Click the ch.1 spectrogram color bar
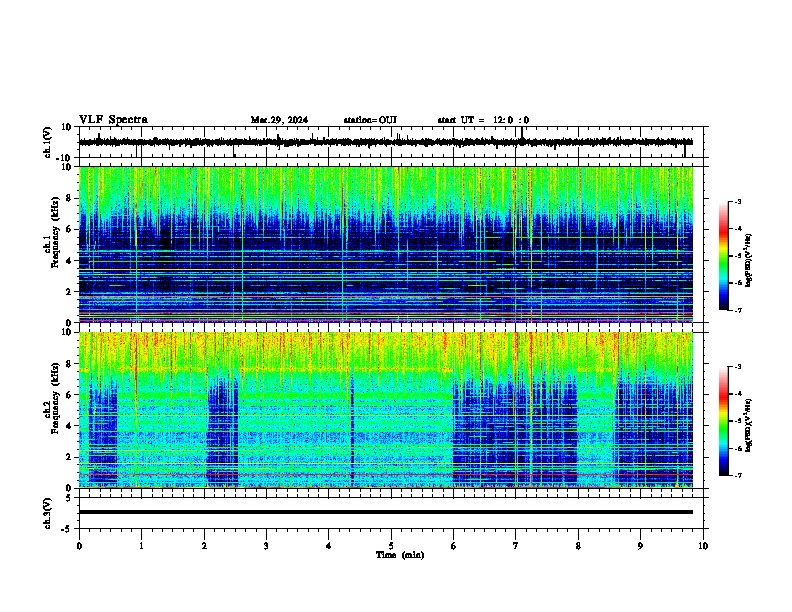792x612 pixels. pyautogui.click(x=724, y=256)
